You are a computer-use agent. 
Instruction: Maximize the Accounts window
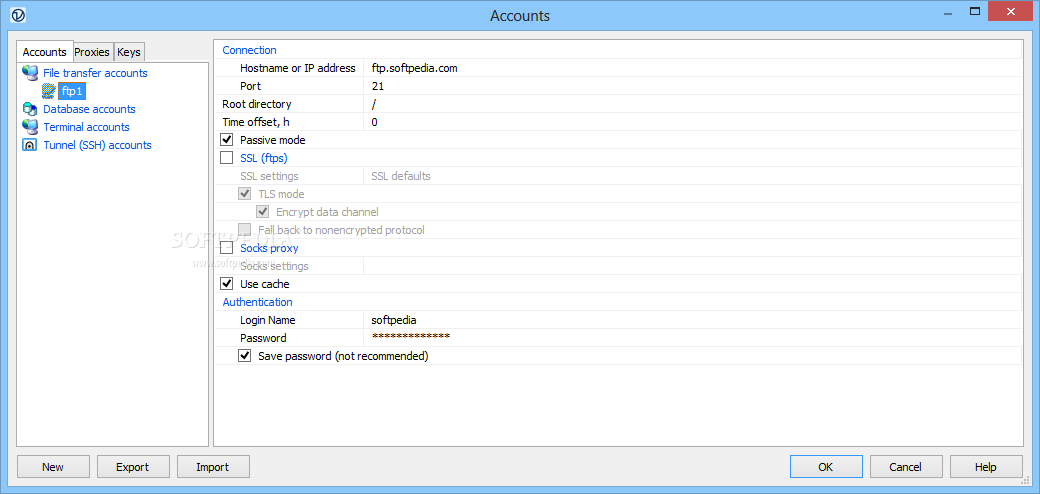tap(975, 11)
